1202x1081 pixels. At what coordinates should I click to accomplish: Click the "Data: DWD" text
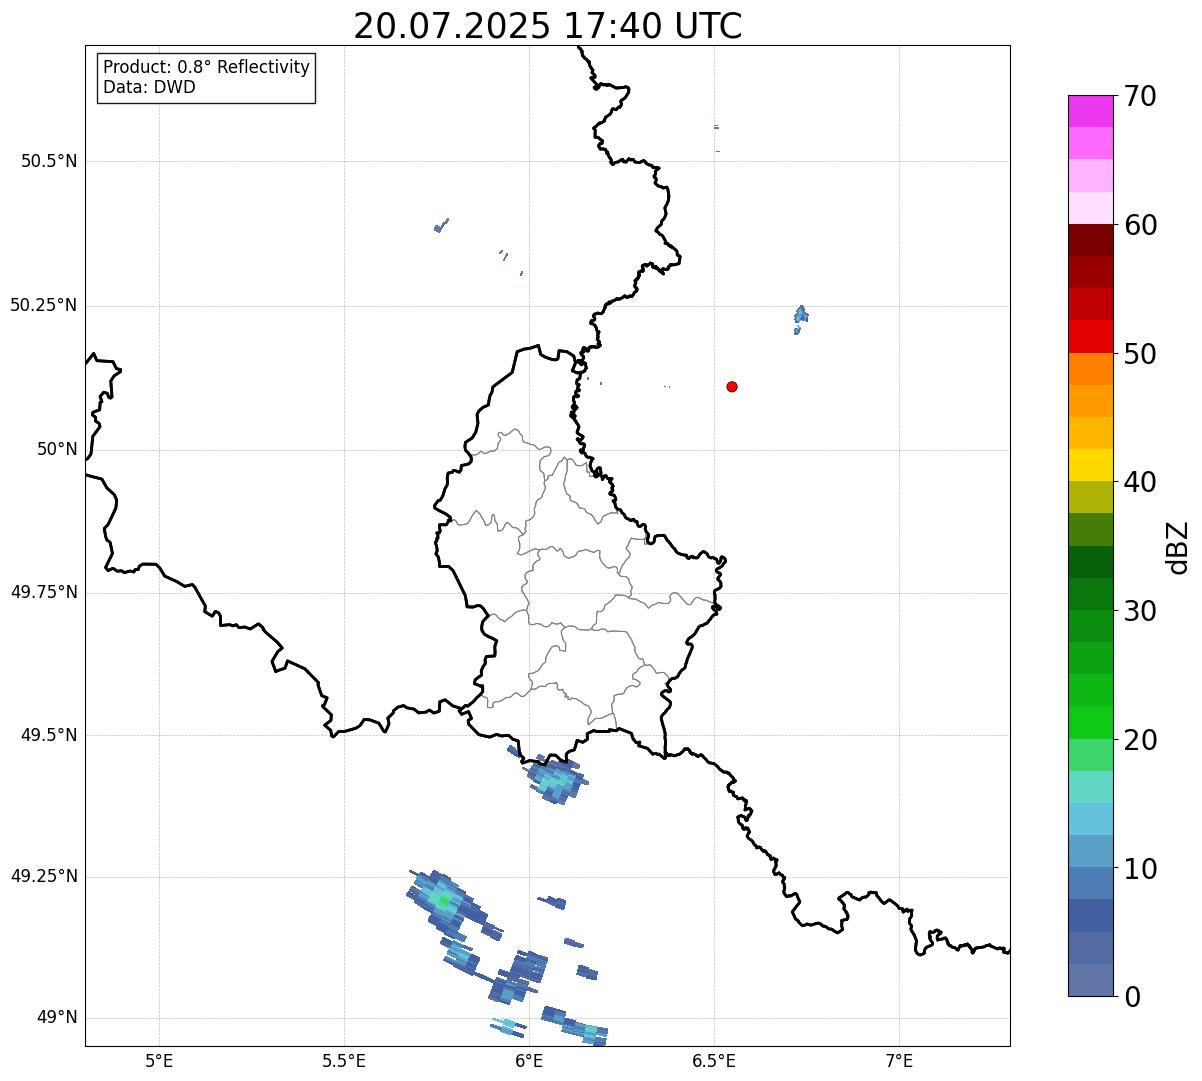tap(149, 87)
